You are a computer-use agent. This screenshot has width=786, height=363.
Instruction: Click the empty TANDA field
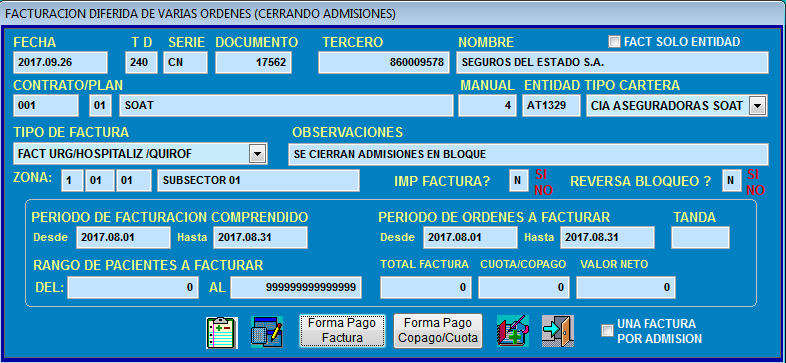click(700, 237)
